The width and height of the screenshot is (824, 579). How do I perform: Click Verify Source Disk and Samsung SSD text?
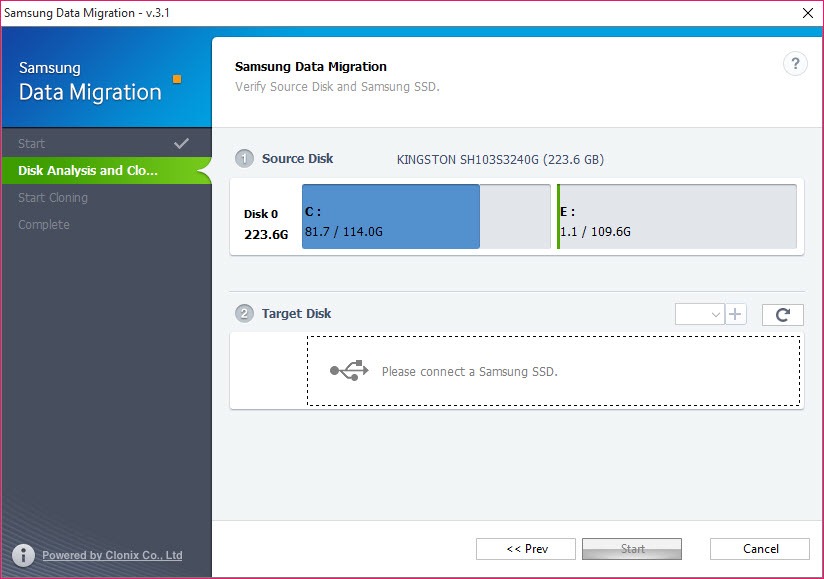click(337, 87)
